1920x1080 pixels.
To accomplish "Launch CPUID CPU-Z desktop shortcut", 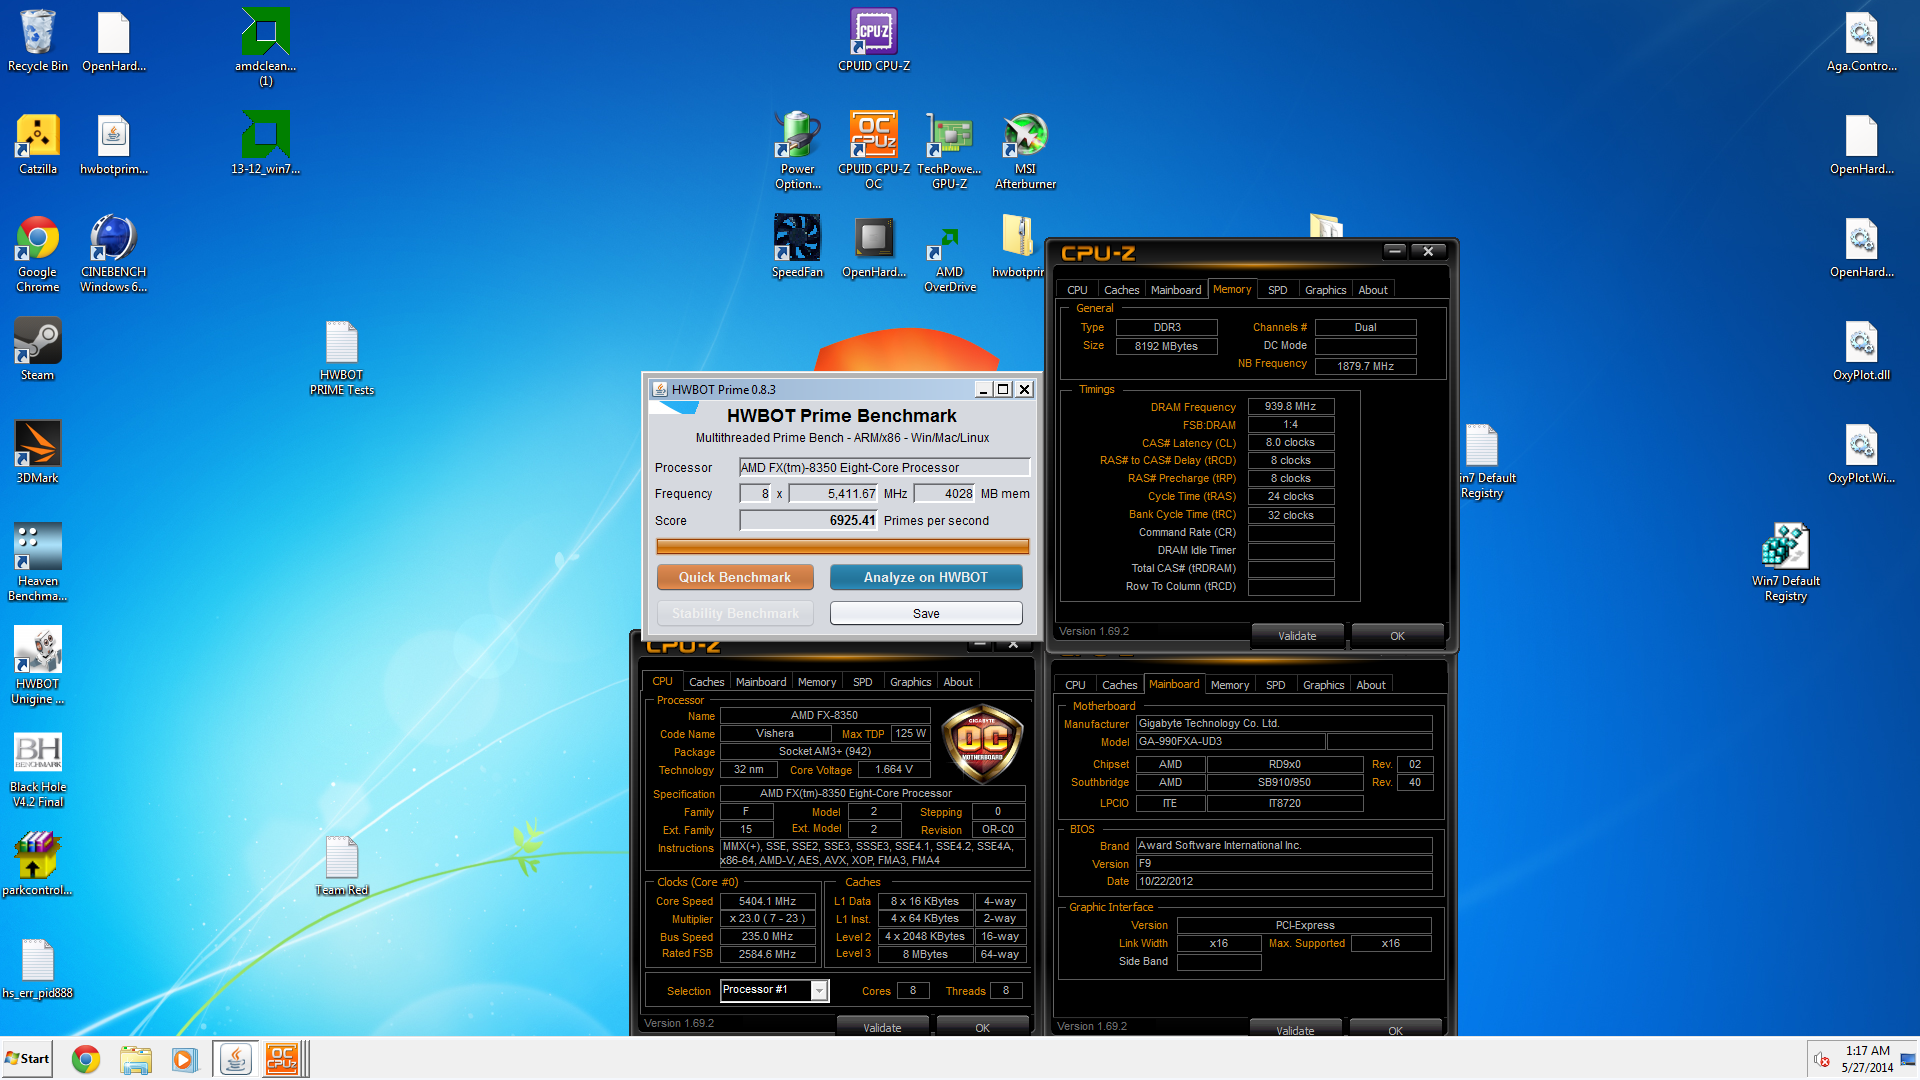I will 874,42.
